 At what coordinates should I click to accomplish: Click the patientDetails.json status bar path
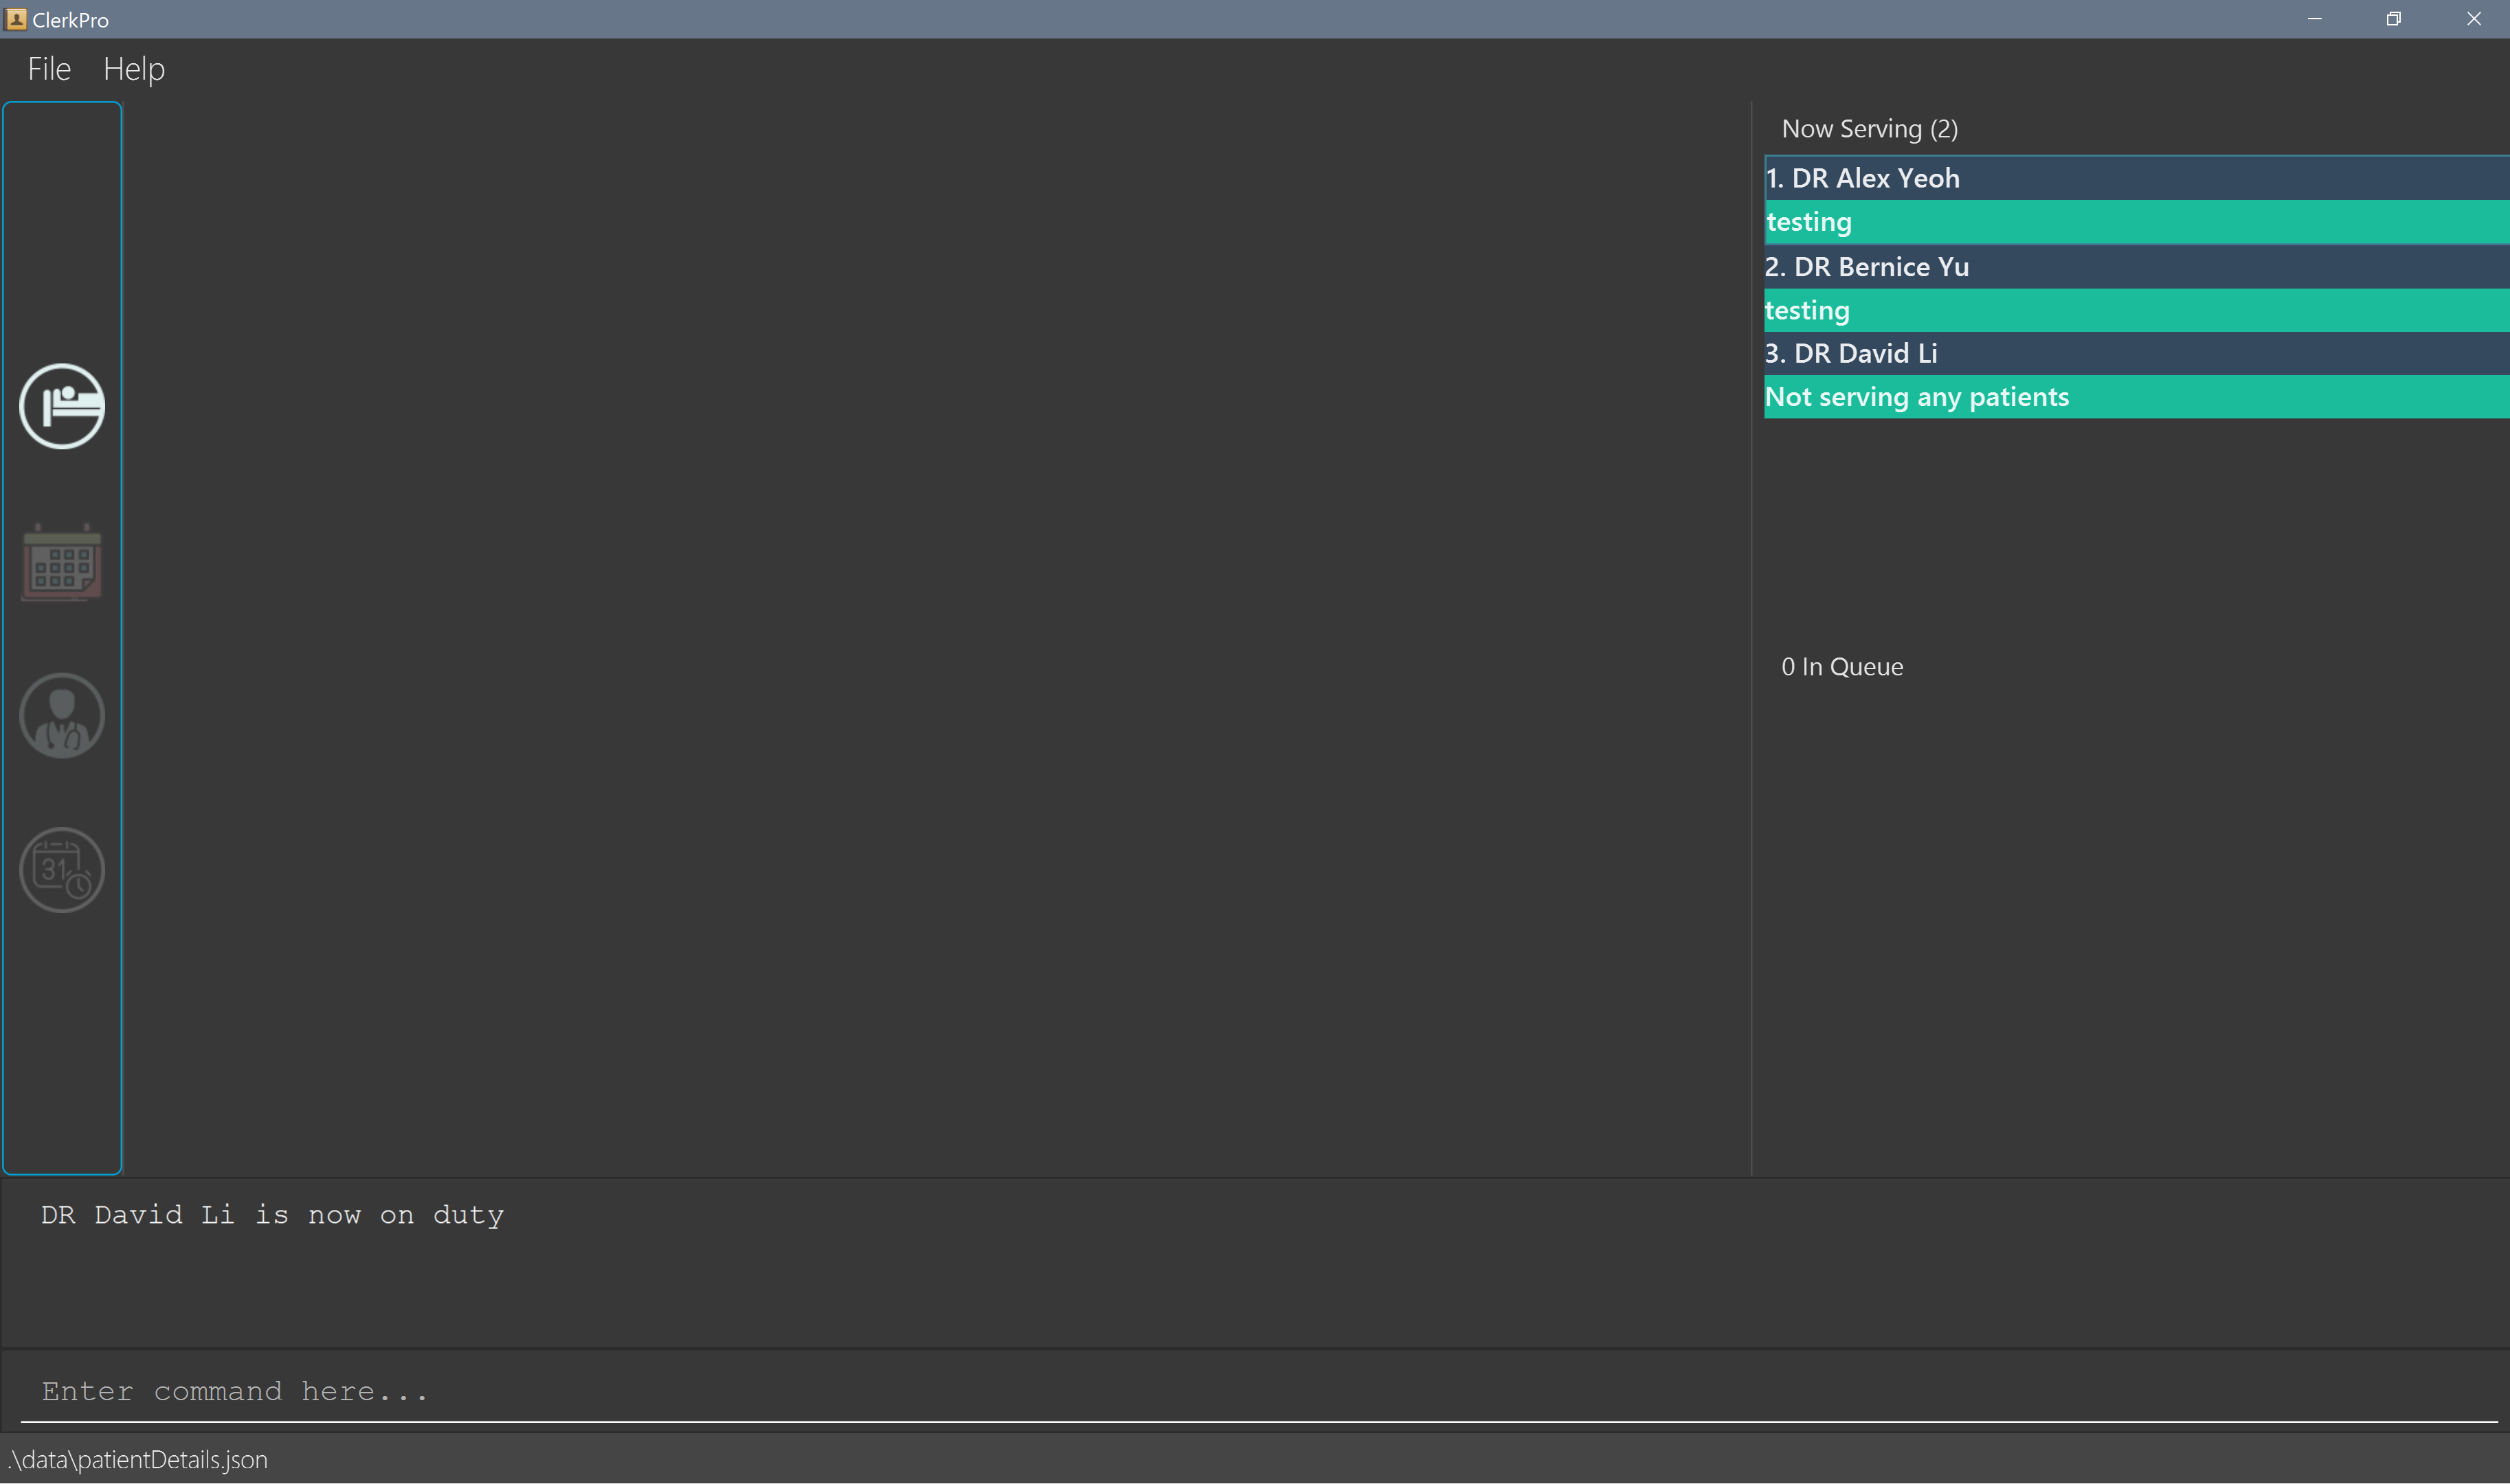pos(138,1460)
